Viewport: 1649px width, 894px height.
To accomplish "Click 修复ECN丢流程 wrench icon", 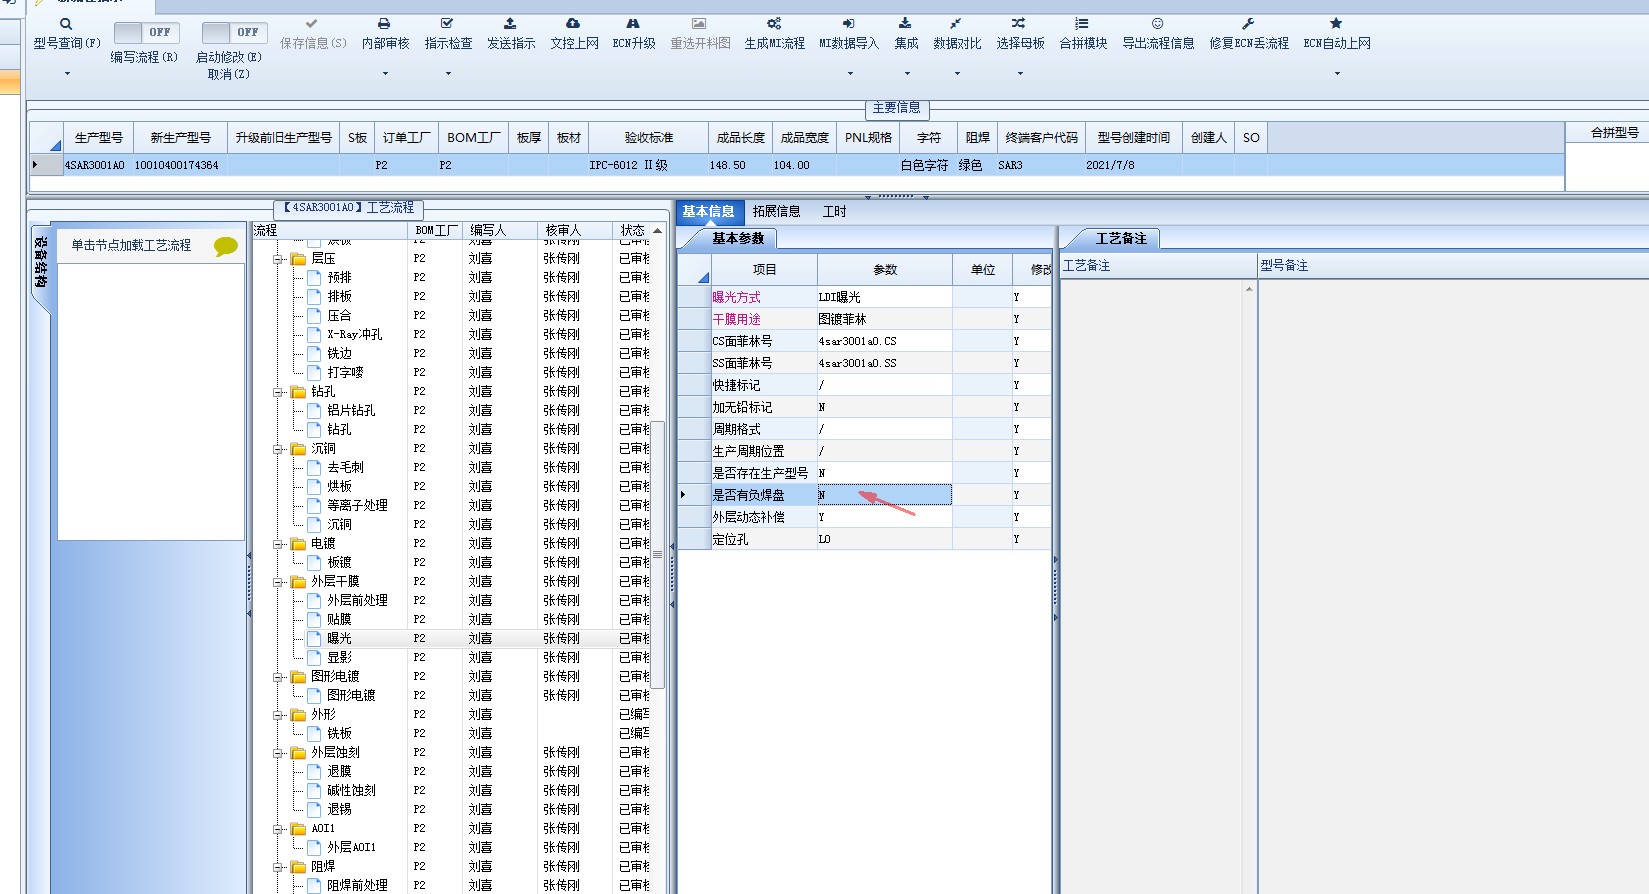I will tap(1248, 23).
